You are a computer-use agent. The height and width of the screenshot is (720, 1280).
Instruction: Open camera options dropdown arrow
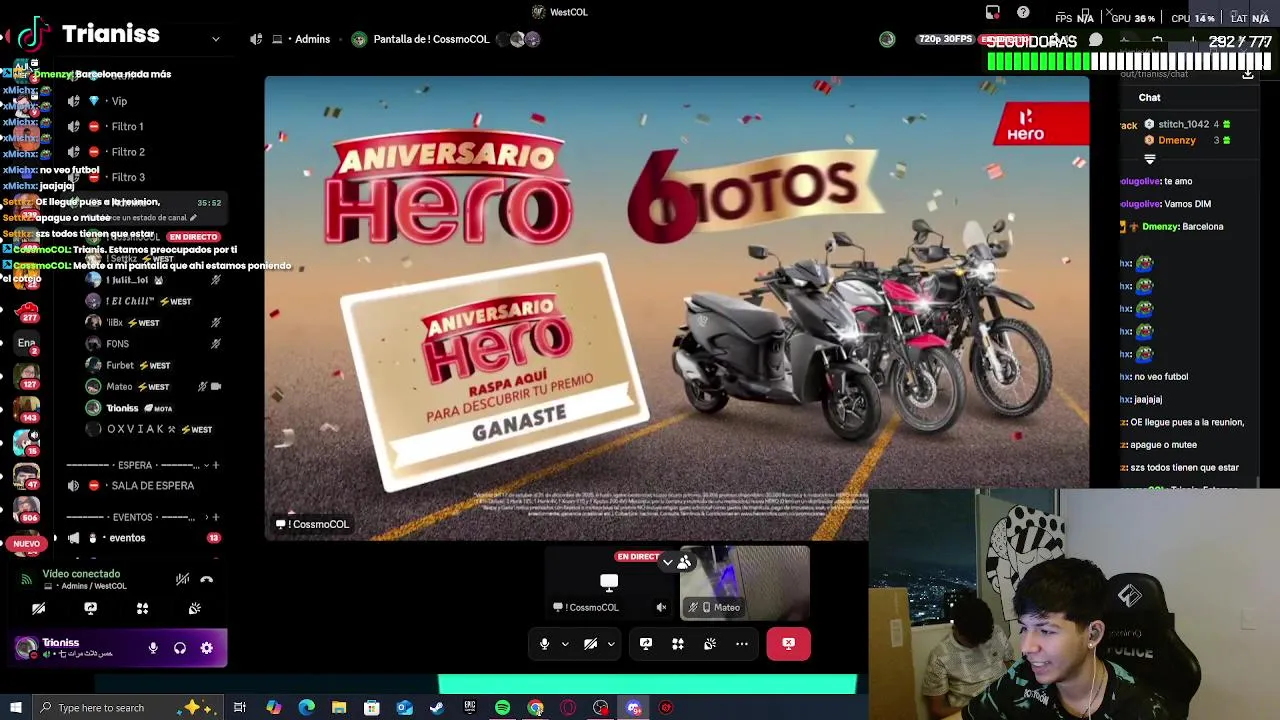click(611, 644)
